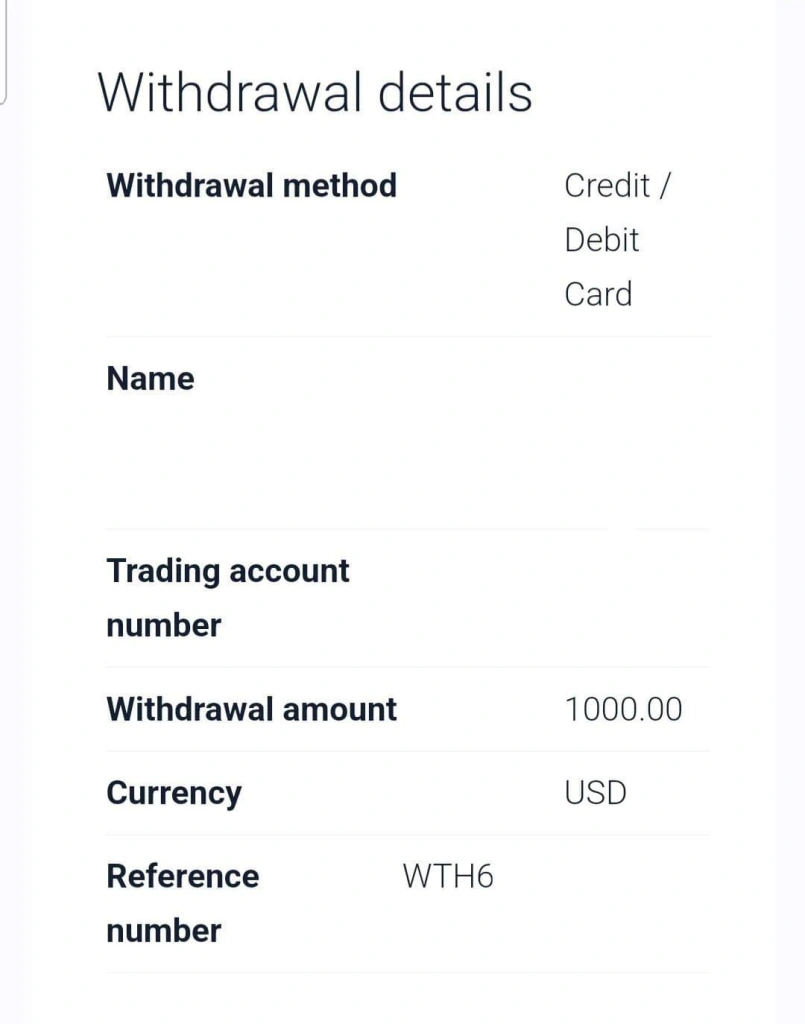Click the word Credit in method value
This screenshot has width=805, height=1024.
(607, 185)
